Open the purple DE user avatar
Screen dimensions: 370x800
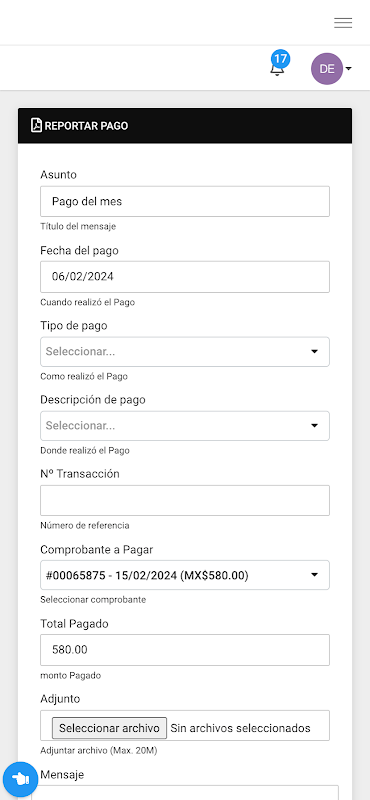[327, 68]
